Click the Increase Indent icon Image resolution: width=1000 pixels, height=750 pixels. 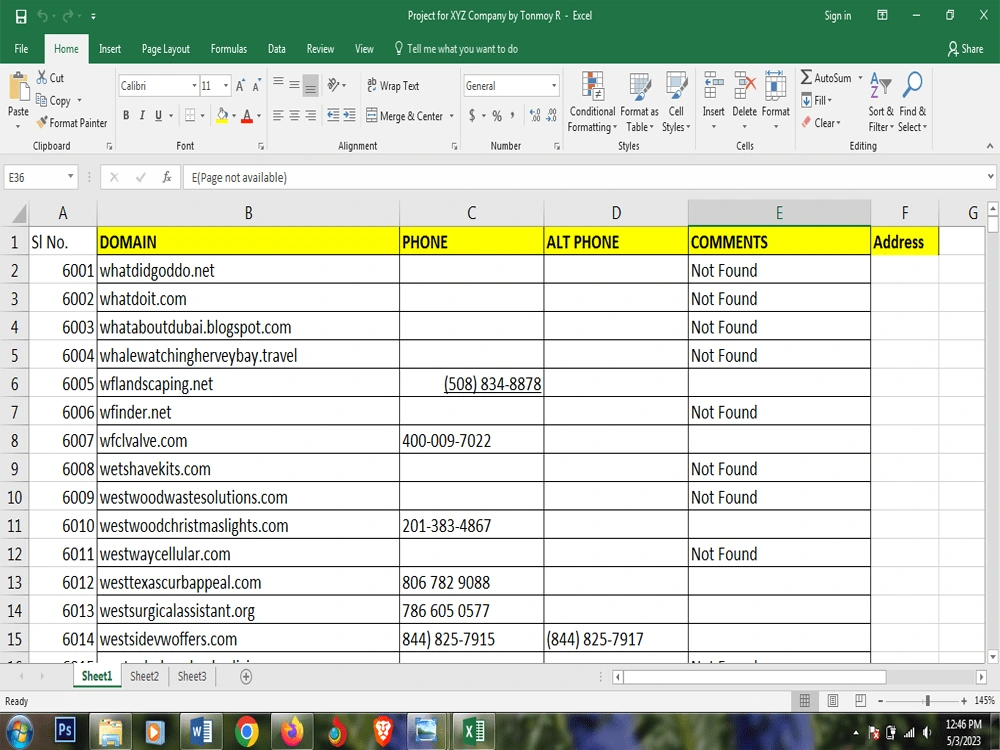pos(349,115)
